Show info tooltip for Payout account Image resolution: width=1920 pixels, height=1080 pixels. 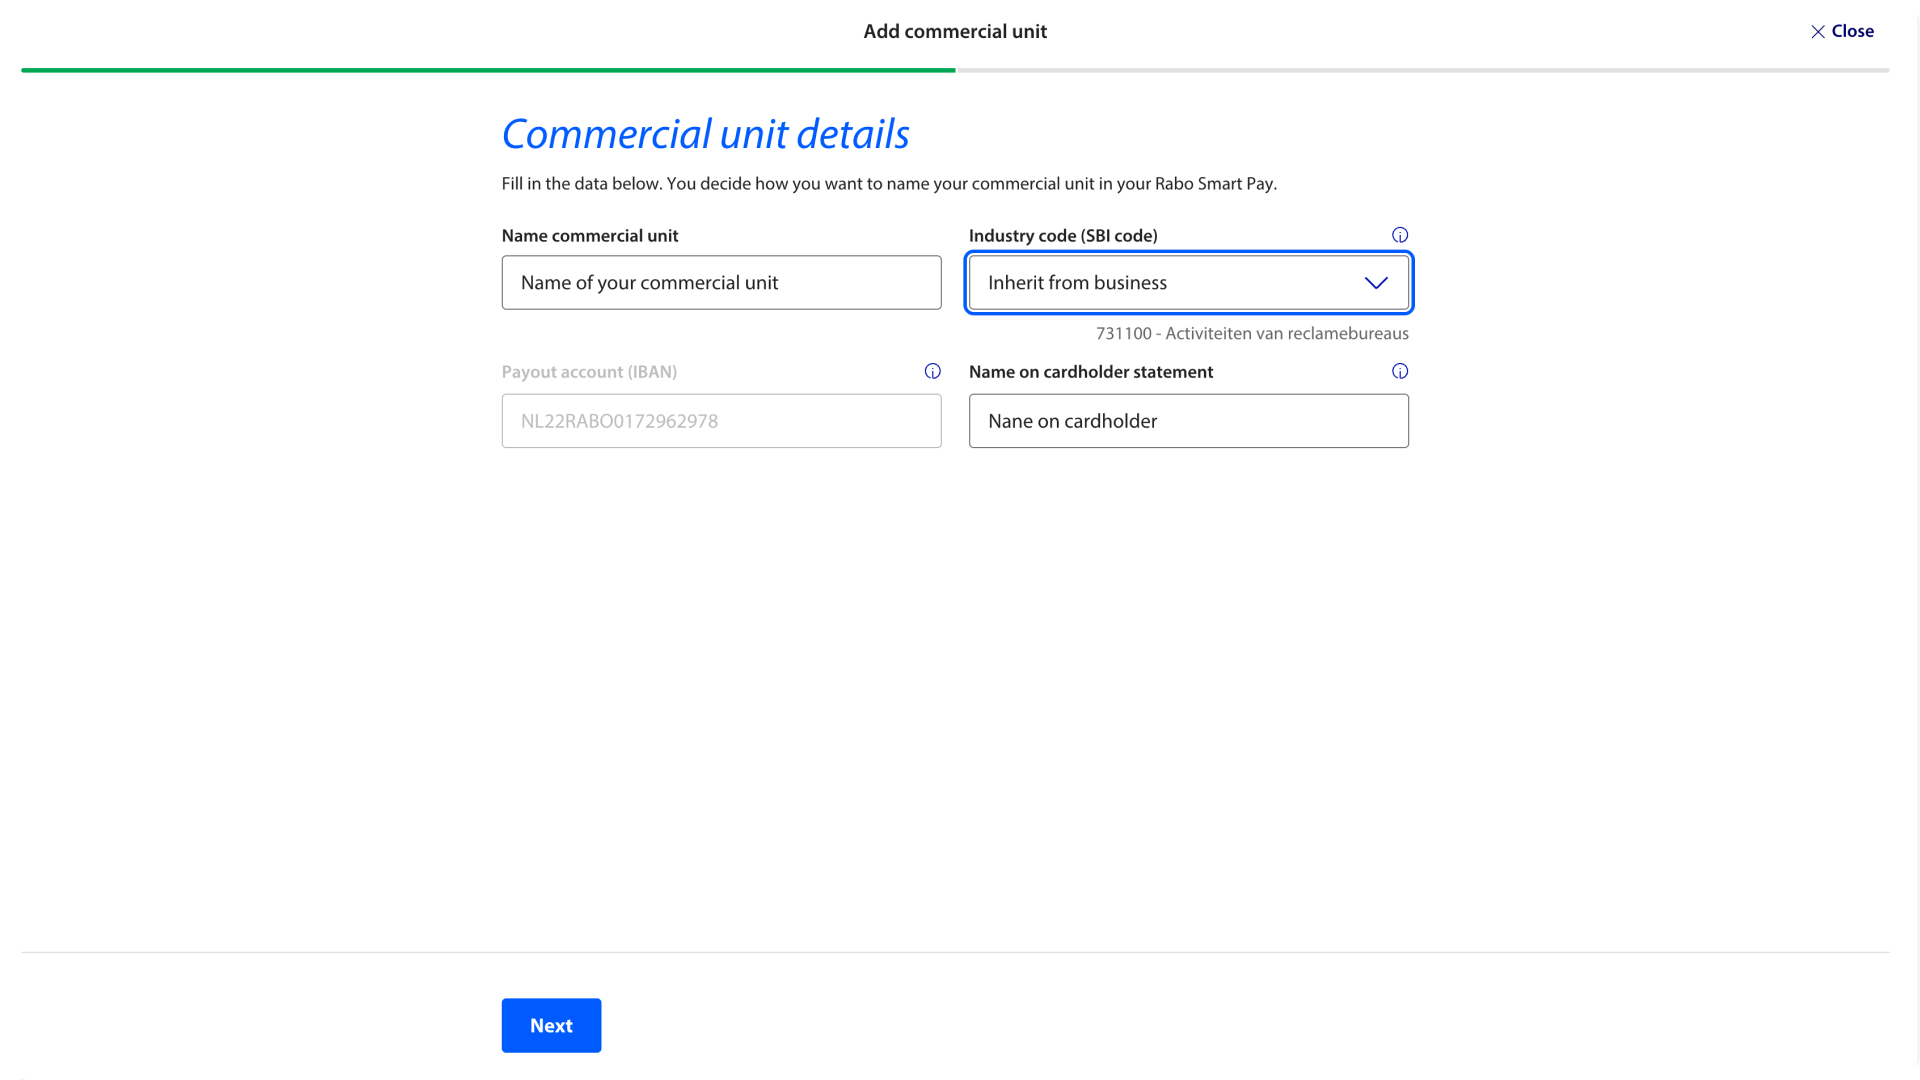(932, 371)
